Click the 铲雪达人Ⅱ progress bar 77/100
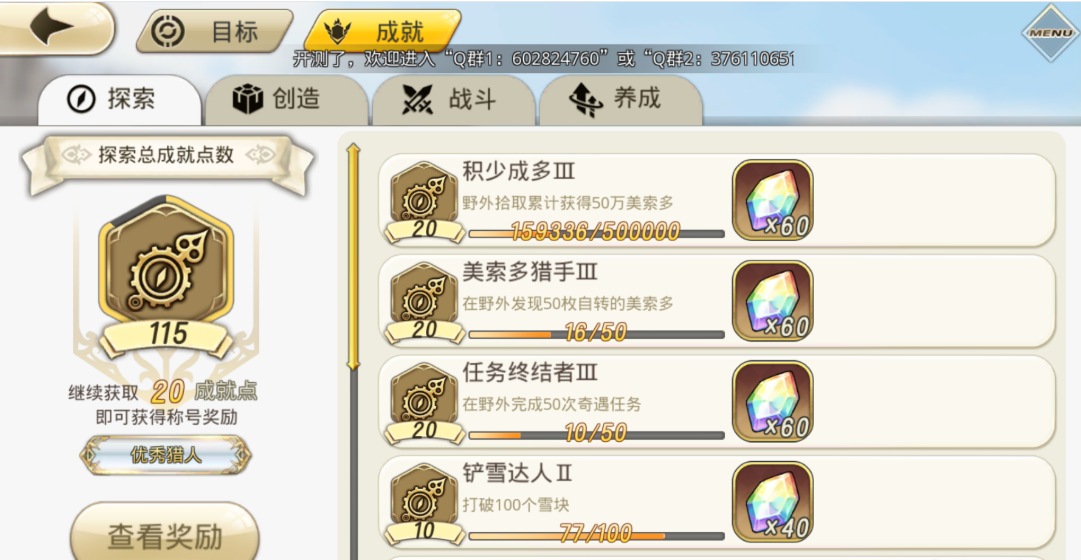The height and width of the screenshot is (560, 1081). coord(596,534)
